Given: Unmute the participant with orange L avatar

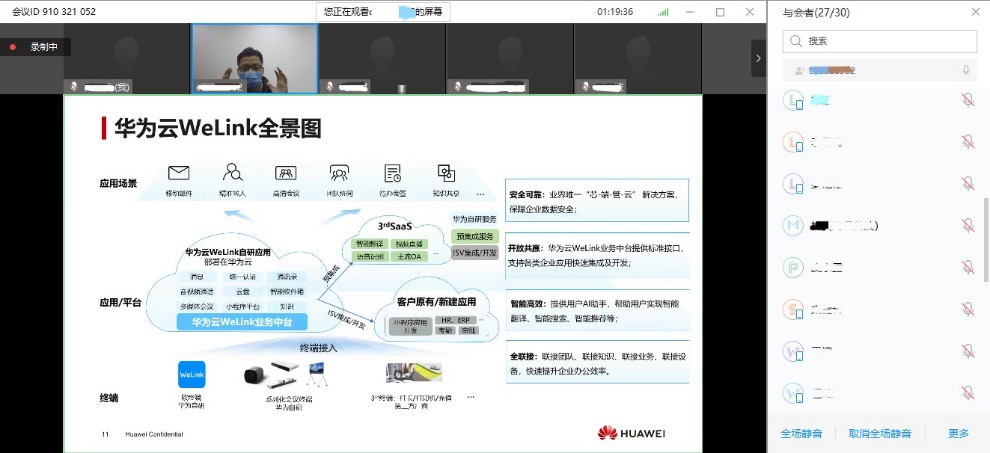Looking at the screenshot, I should point(968,142).
